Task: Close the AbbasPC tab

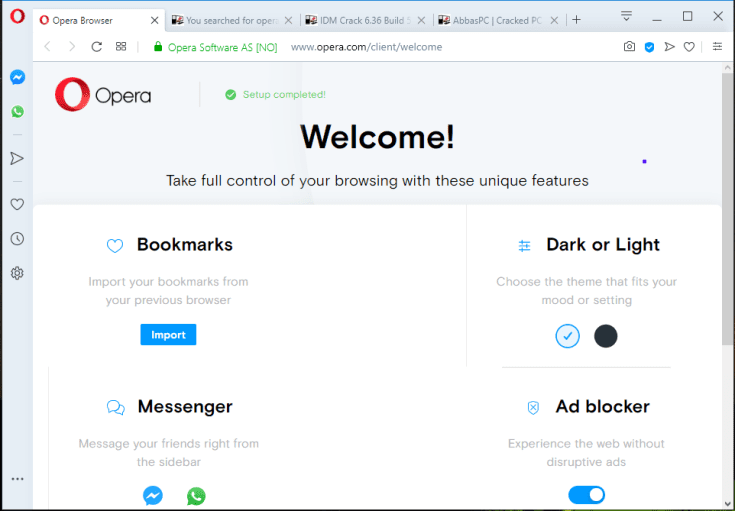Action: (554, 21)
